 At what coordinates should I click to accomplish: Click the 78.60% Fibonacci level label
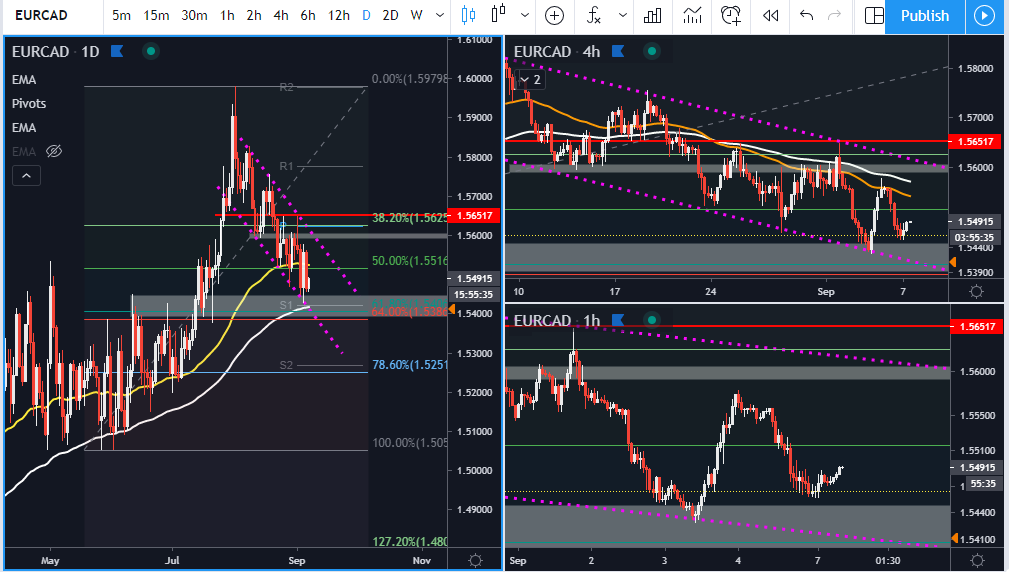coord(409,365)
